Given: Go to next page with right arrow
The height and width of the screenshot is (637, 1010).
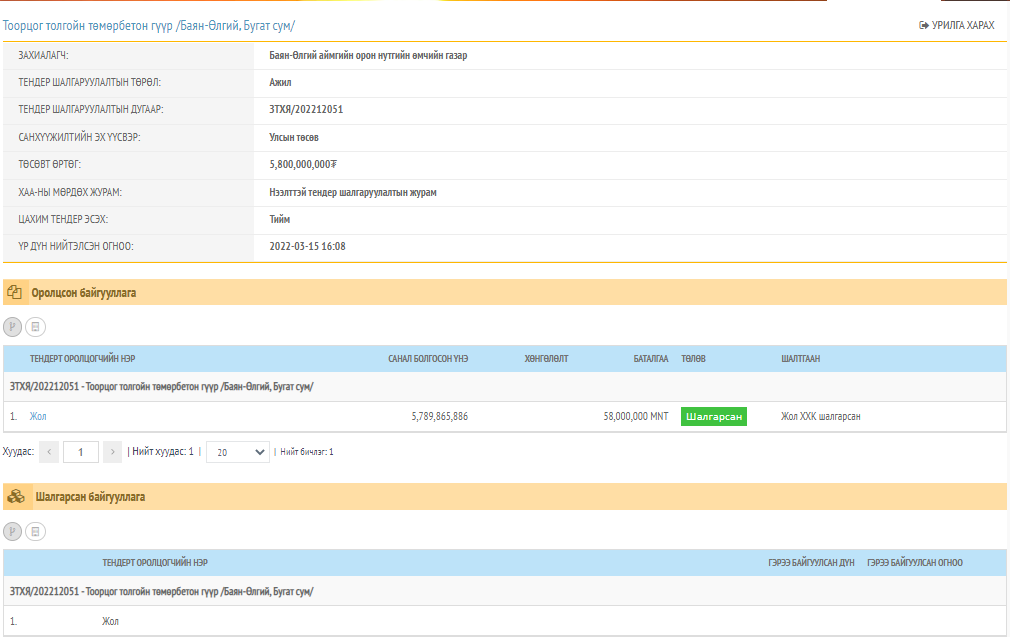Looking at the screenshot, I should [x=112, y=452].
